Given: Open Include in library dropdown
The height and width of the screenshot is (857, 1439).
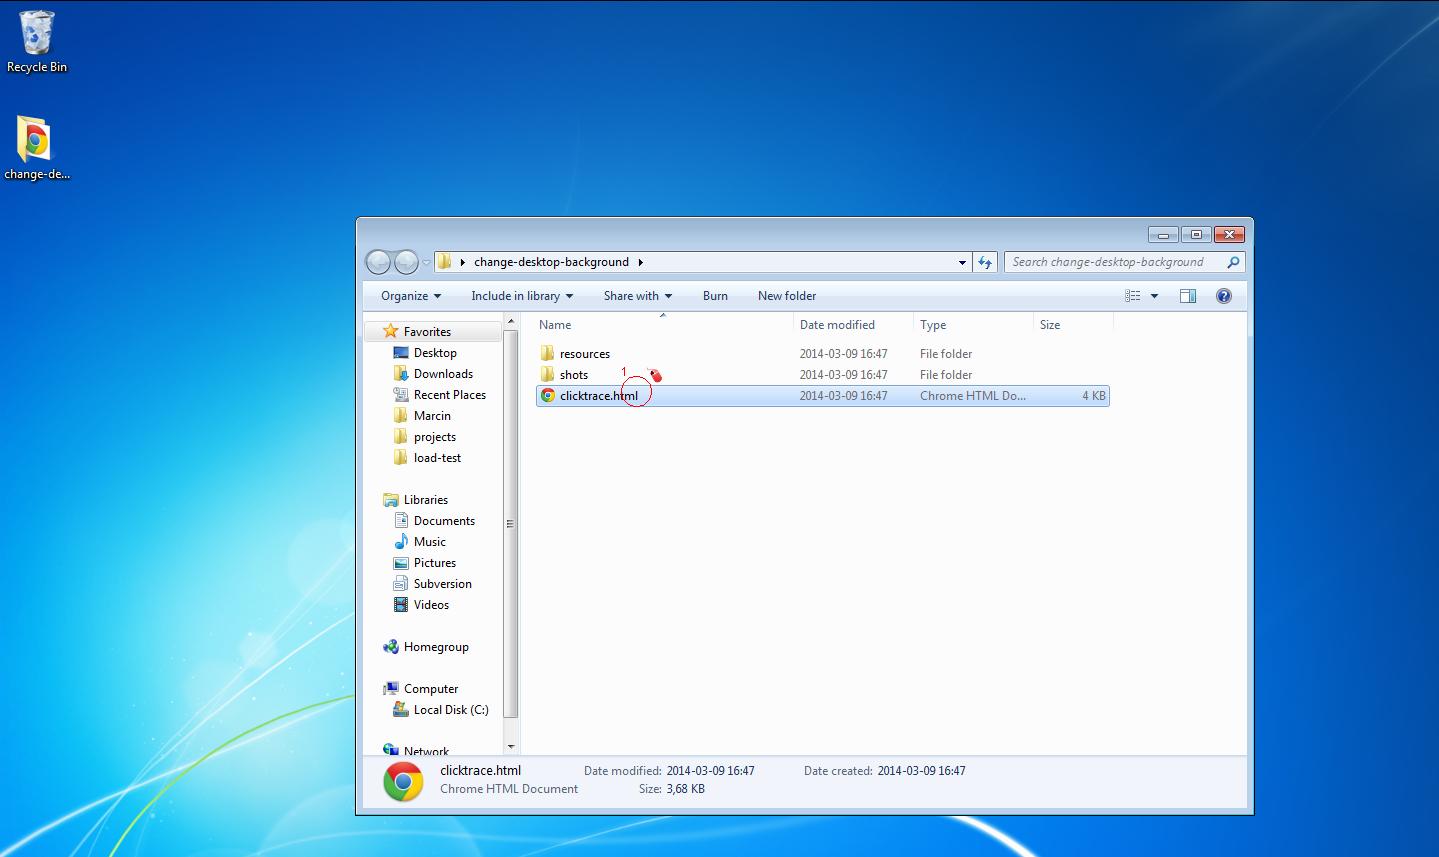Looking at the screenshot, I should (522, 296).
